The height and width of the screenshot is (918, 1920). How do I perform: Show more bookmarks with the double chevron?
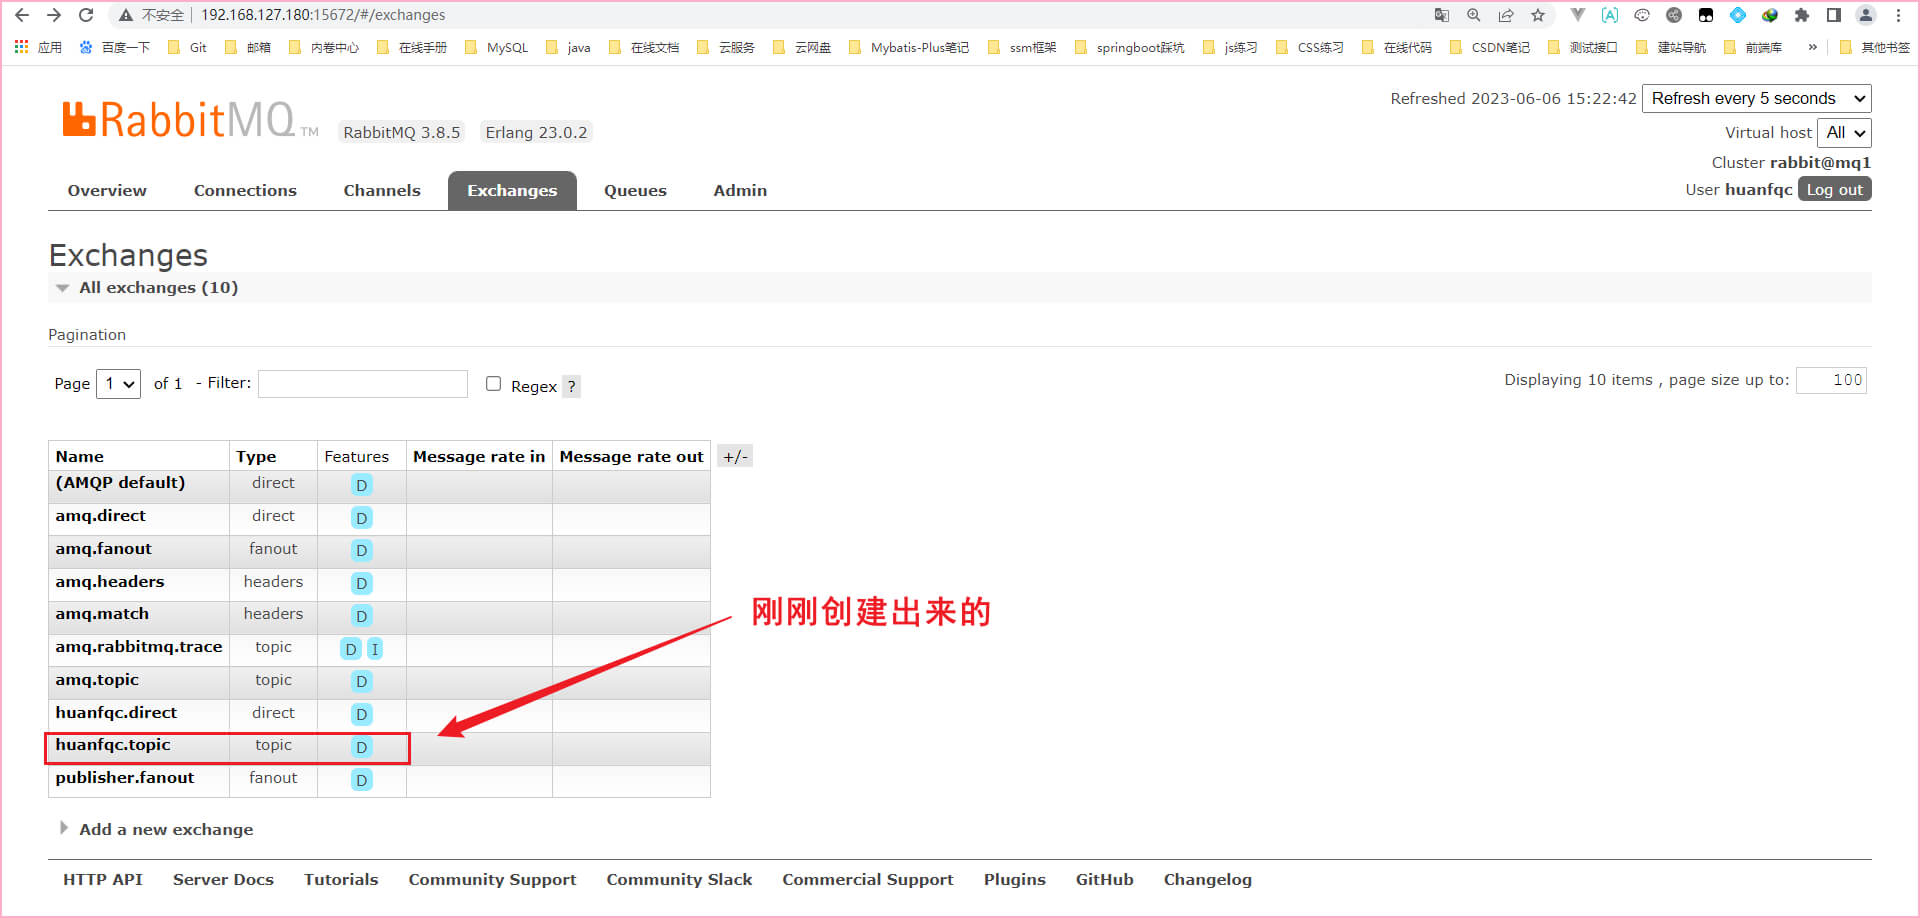pos(1812,47)
